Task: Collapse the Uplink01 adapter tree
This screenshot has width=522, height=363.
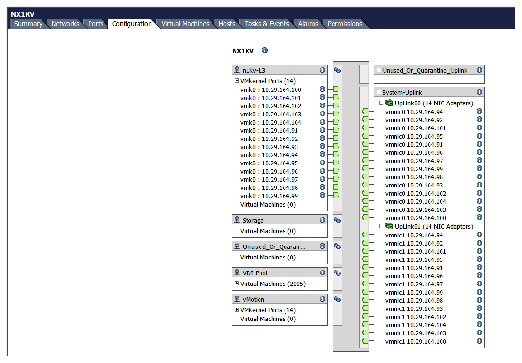Action: pyautogui.click(x=381, y=226)
